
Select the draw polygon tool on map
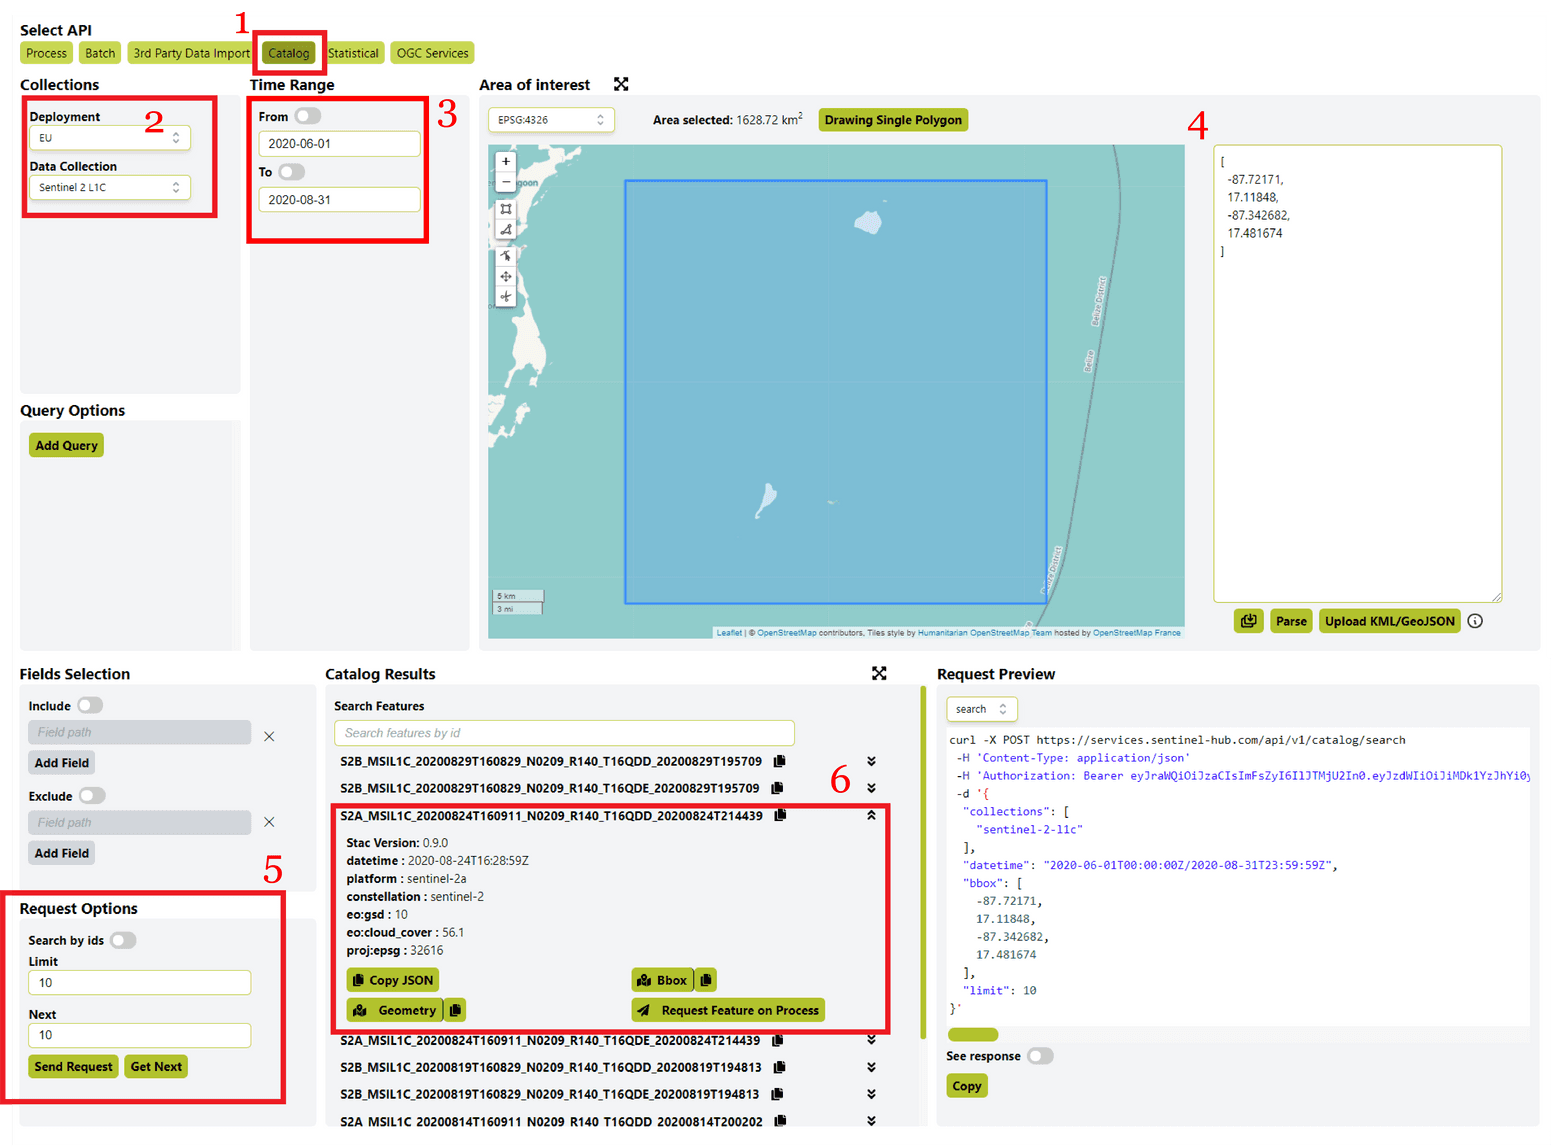(x=506, y=230)
